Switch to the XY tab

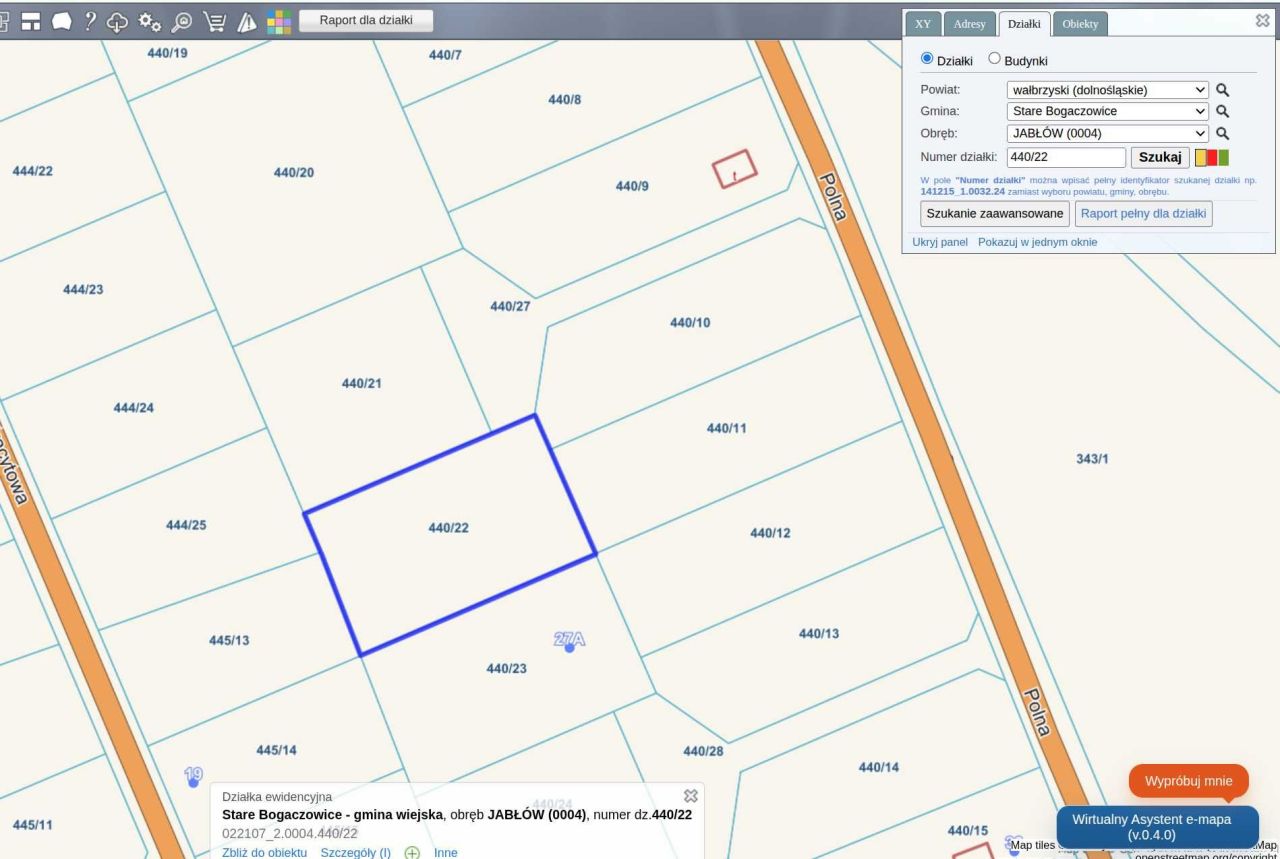click(x=923, y=25)
